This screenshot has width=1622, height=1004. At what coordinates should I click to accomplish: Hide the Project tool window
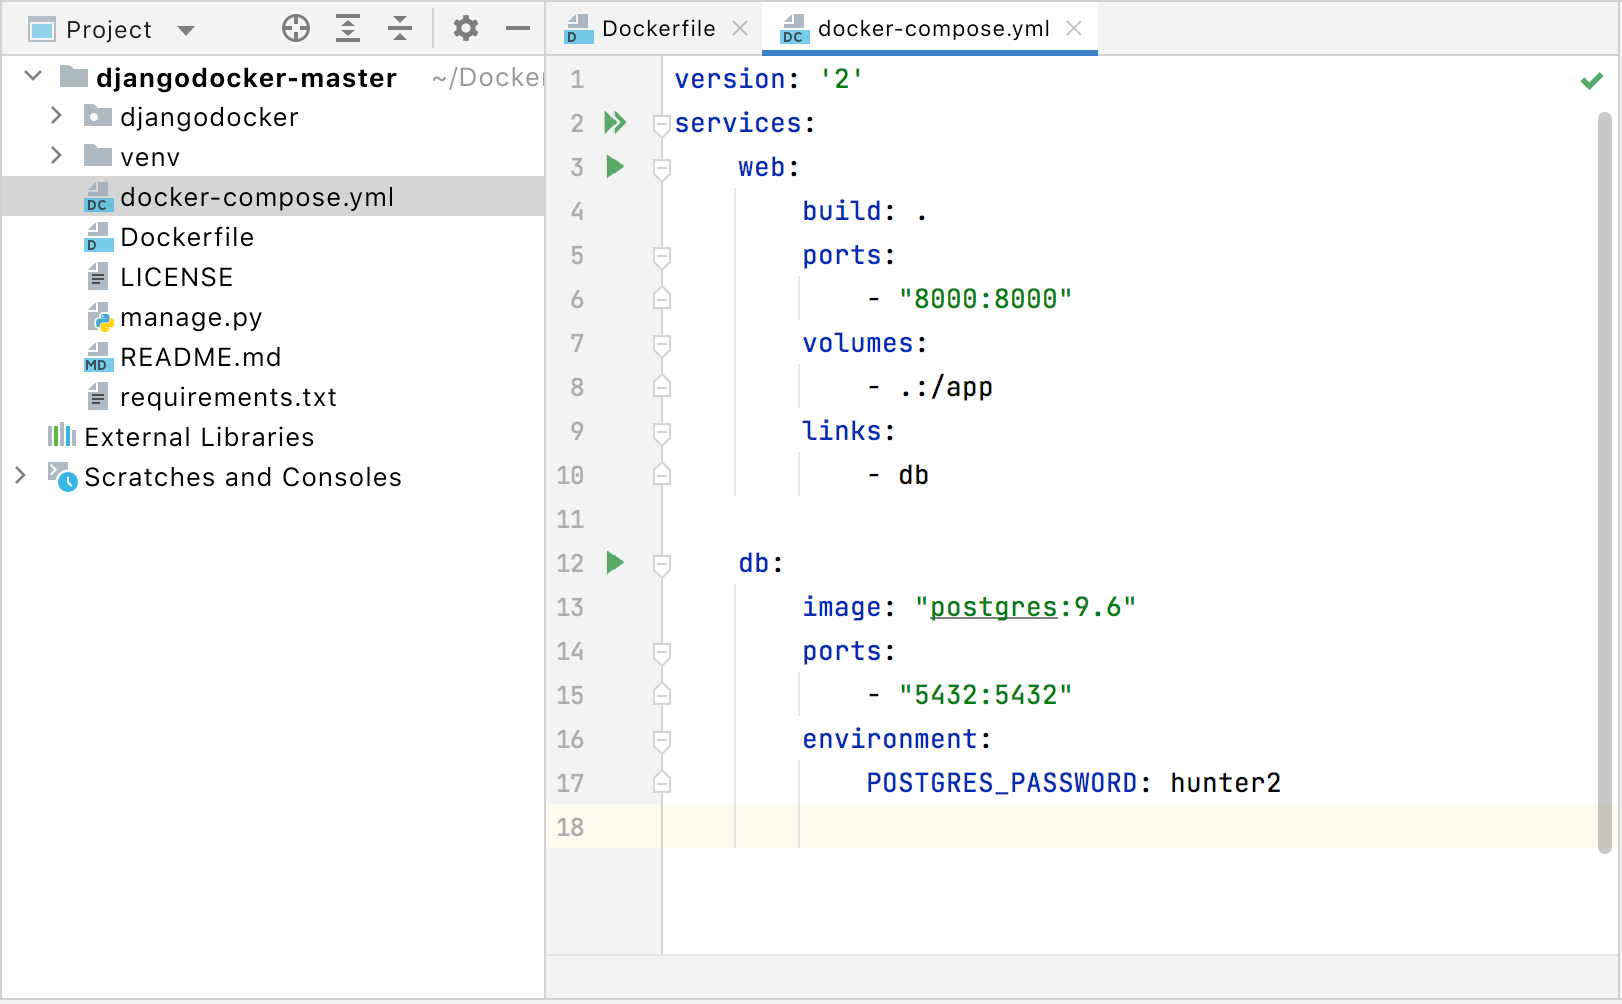(518, 28)
